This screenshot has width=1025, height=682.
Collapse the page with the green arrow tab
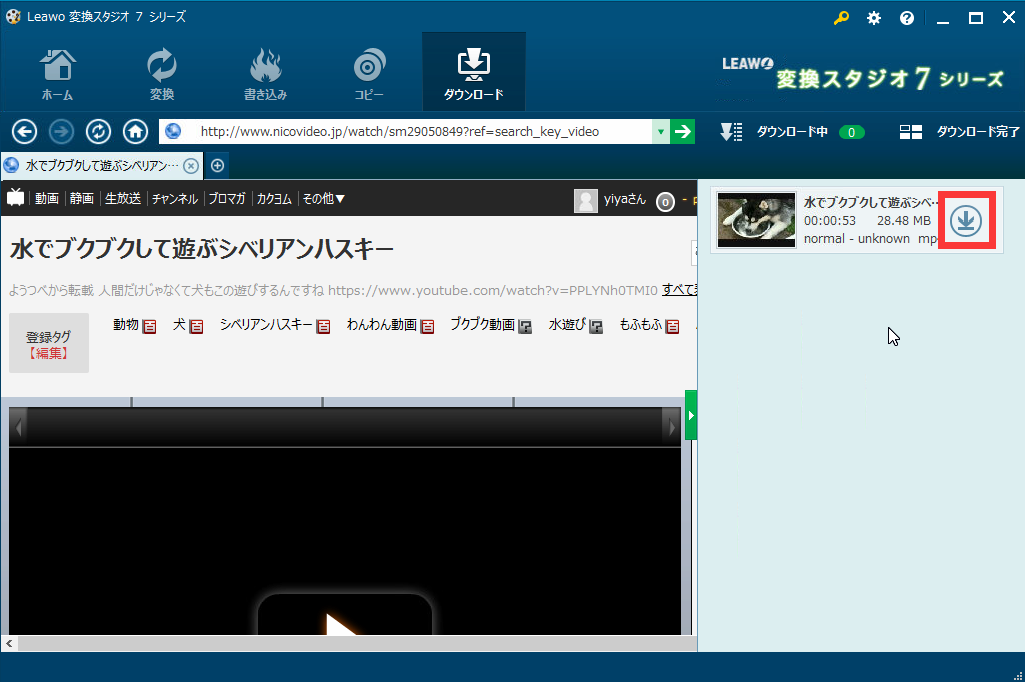[x=691, y=416]
